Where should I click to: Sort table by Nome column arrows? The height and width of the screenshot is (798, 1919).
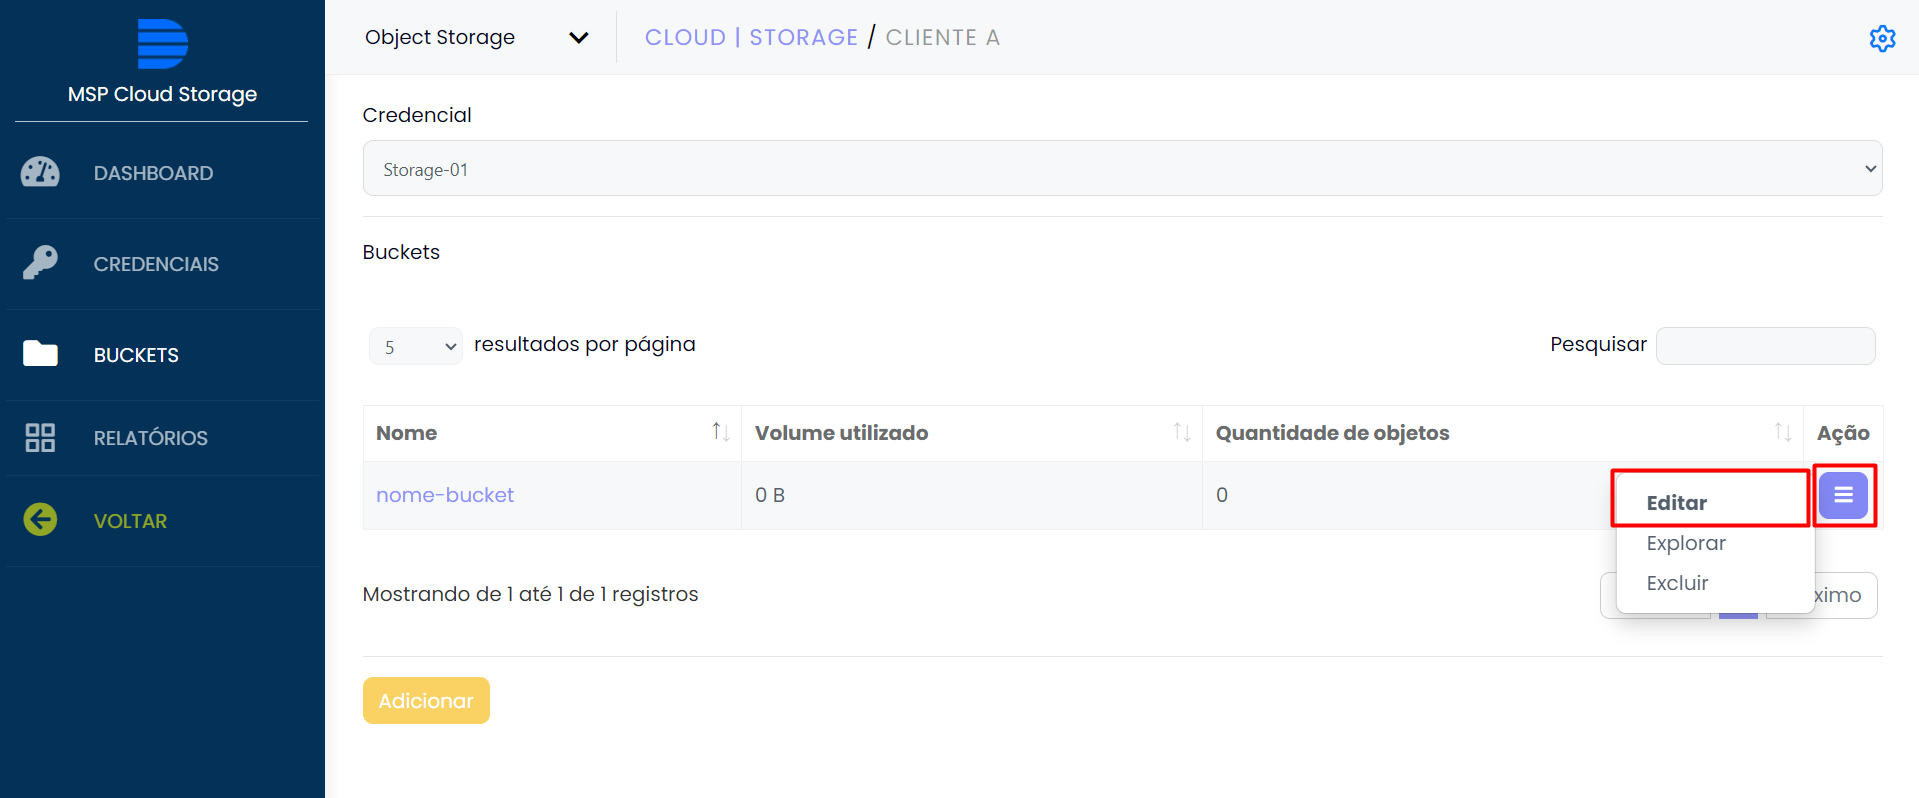(x=720, y=432)
